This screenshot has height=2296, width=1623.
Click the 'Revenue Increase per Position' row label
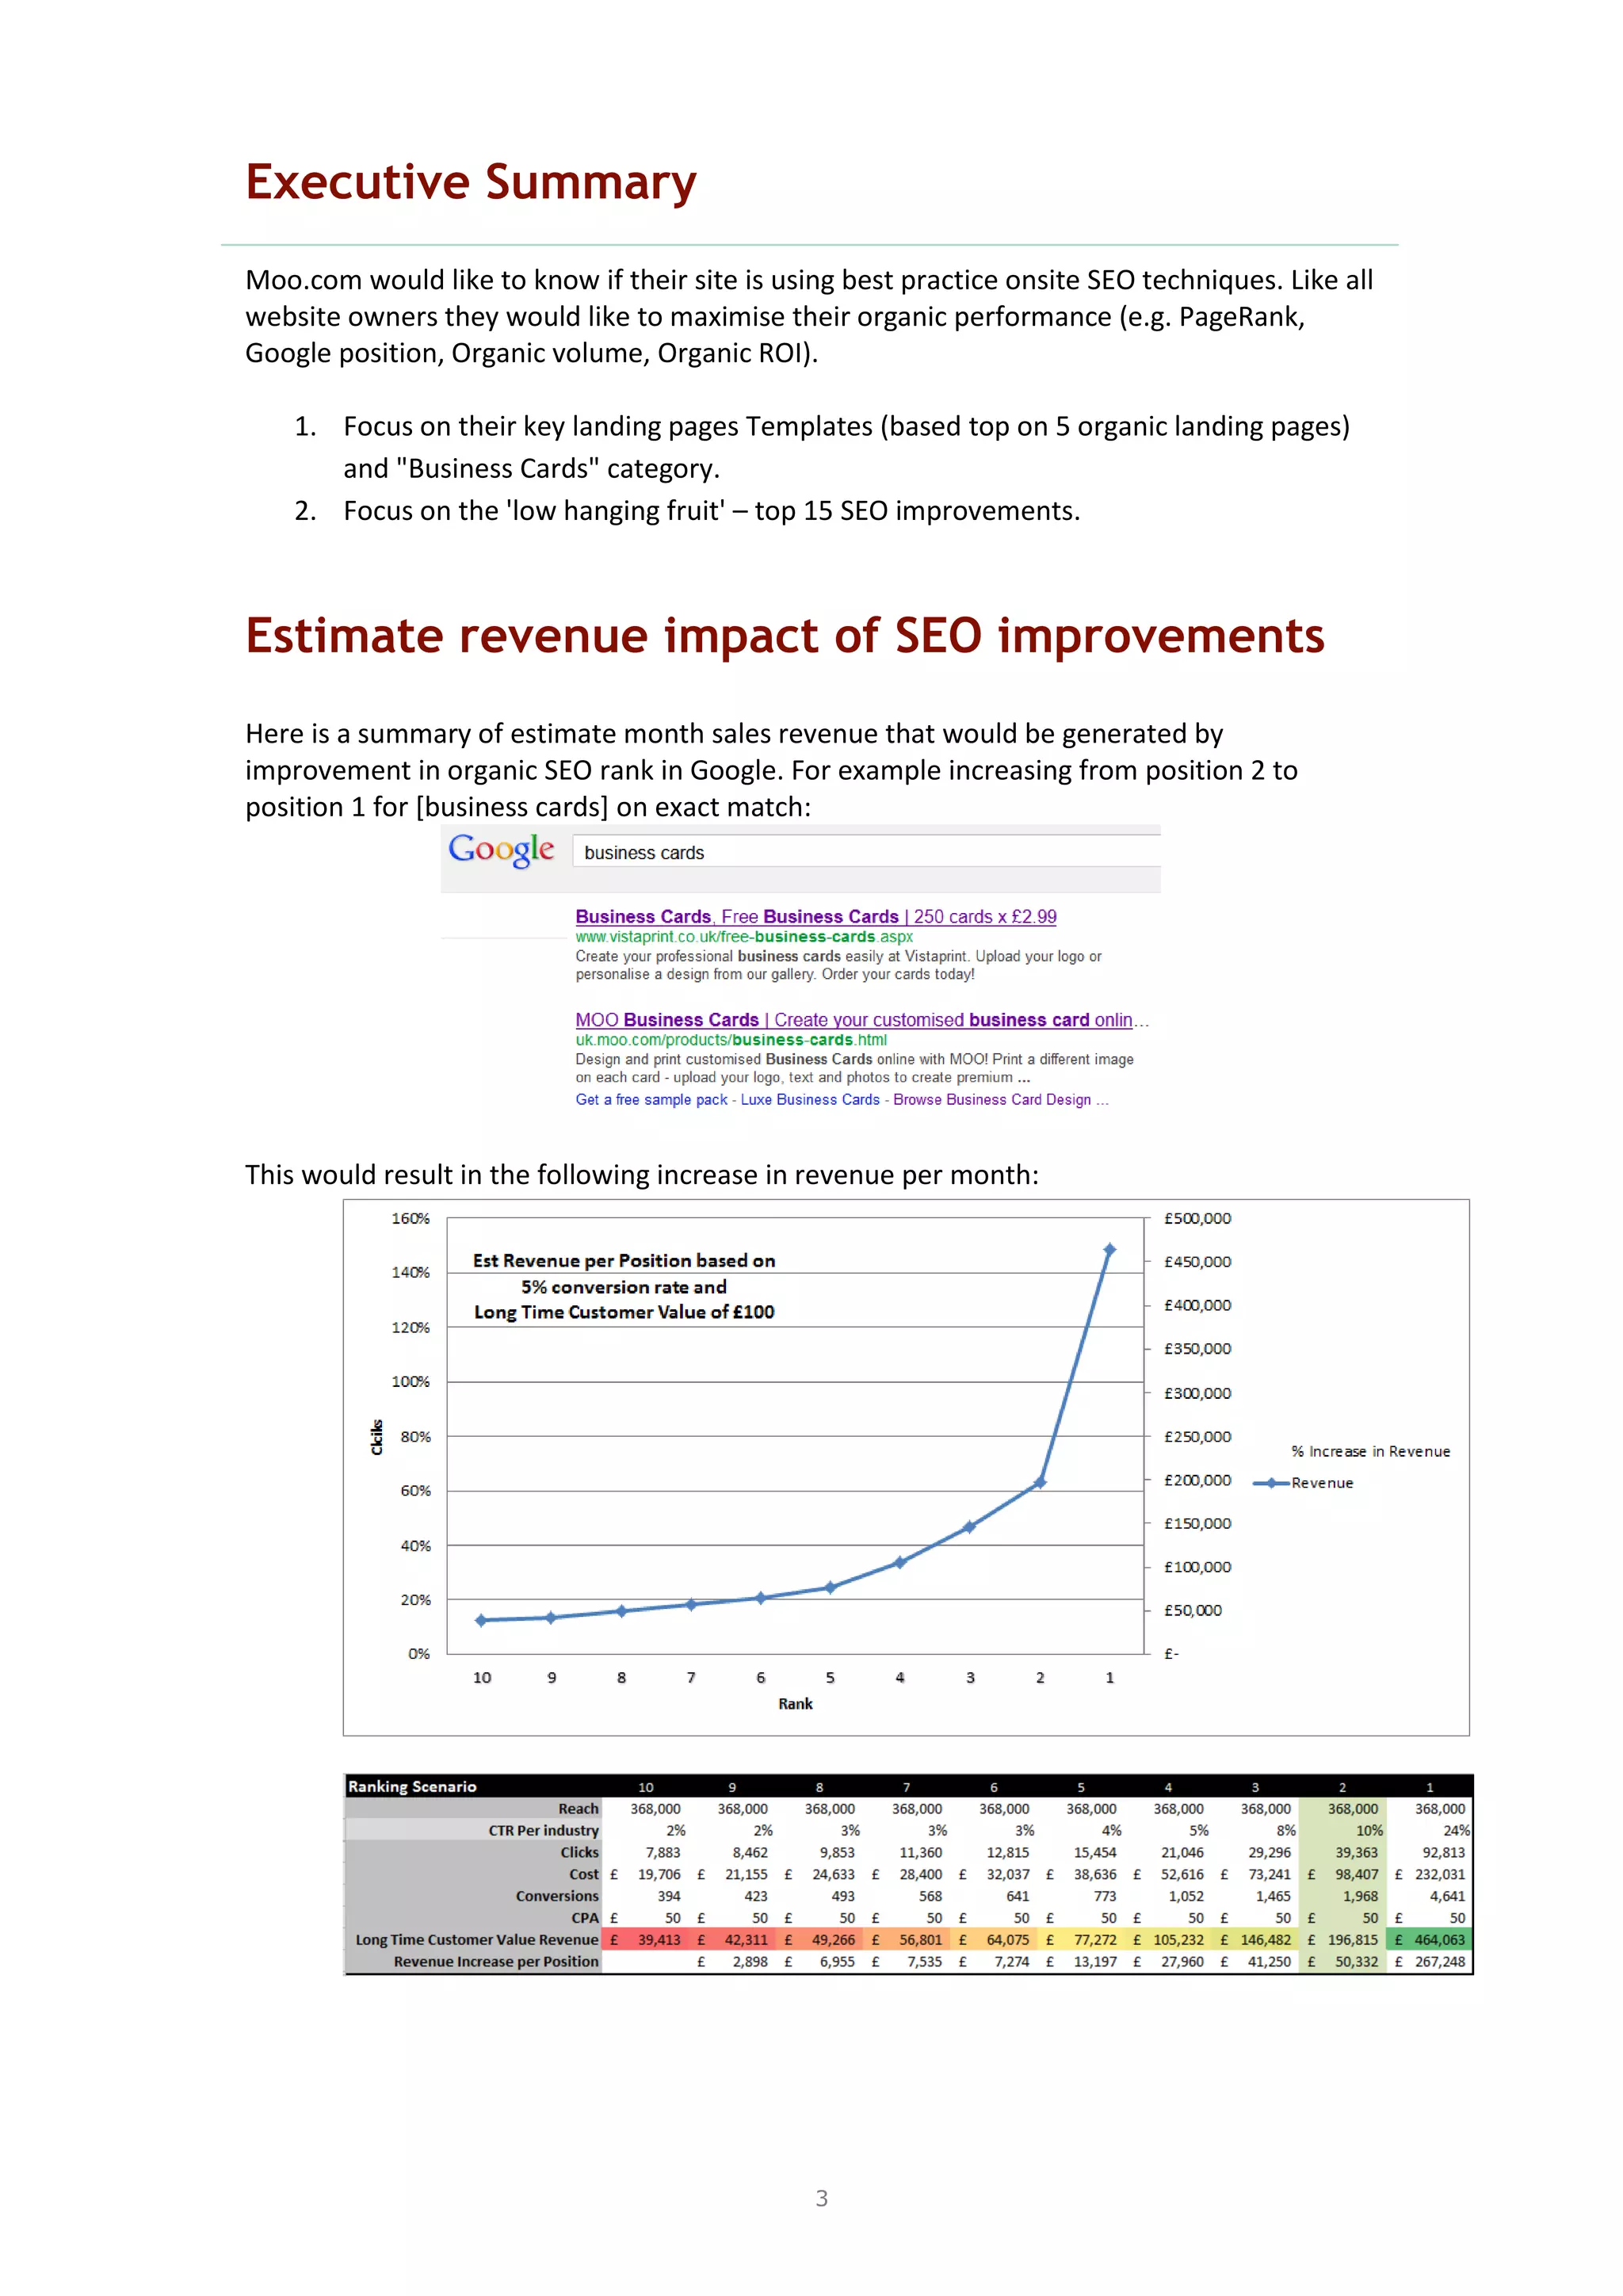496,1961
